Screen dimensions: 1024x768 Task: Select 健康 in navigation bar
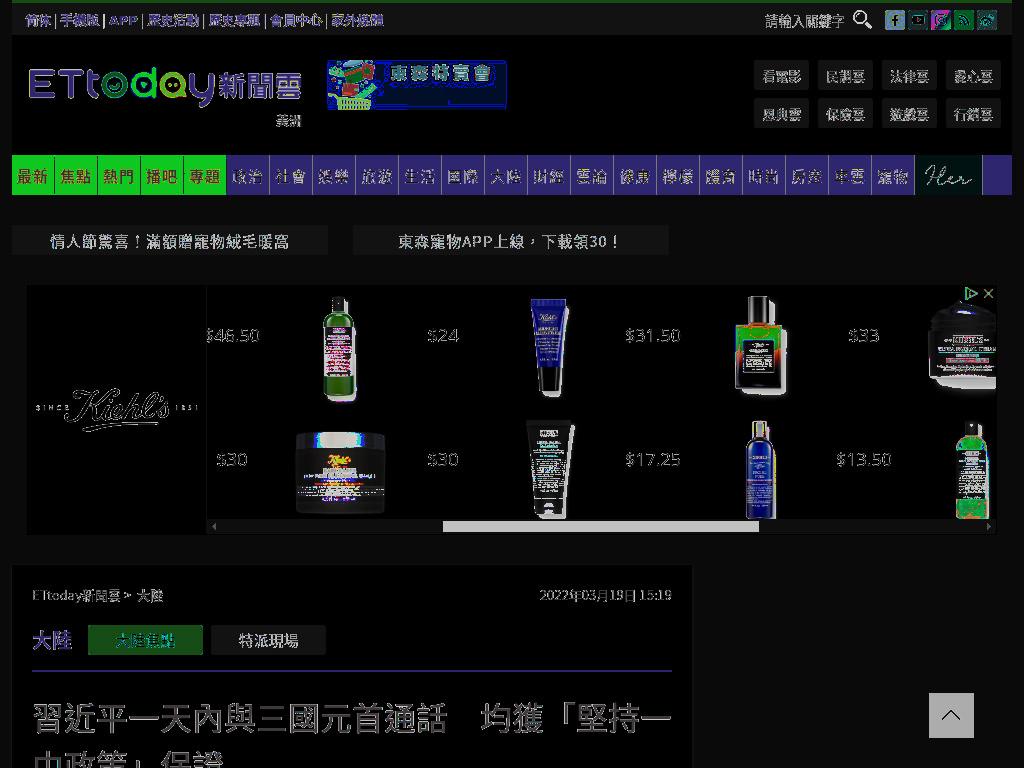[635, 176]
